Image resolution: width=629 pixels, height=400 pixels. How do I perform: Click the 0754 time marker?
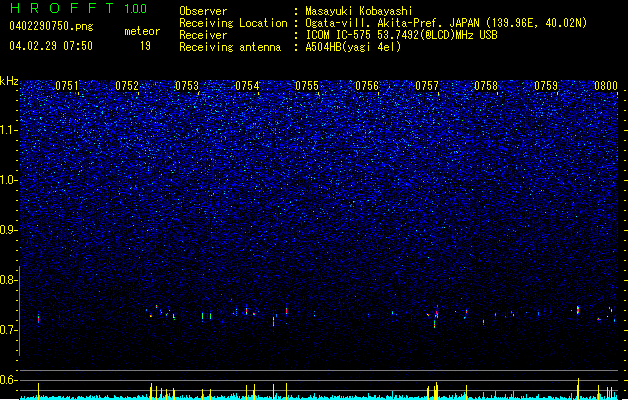[247, 86]
